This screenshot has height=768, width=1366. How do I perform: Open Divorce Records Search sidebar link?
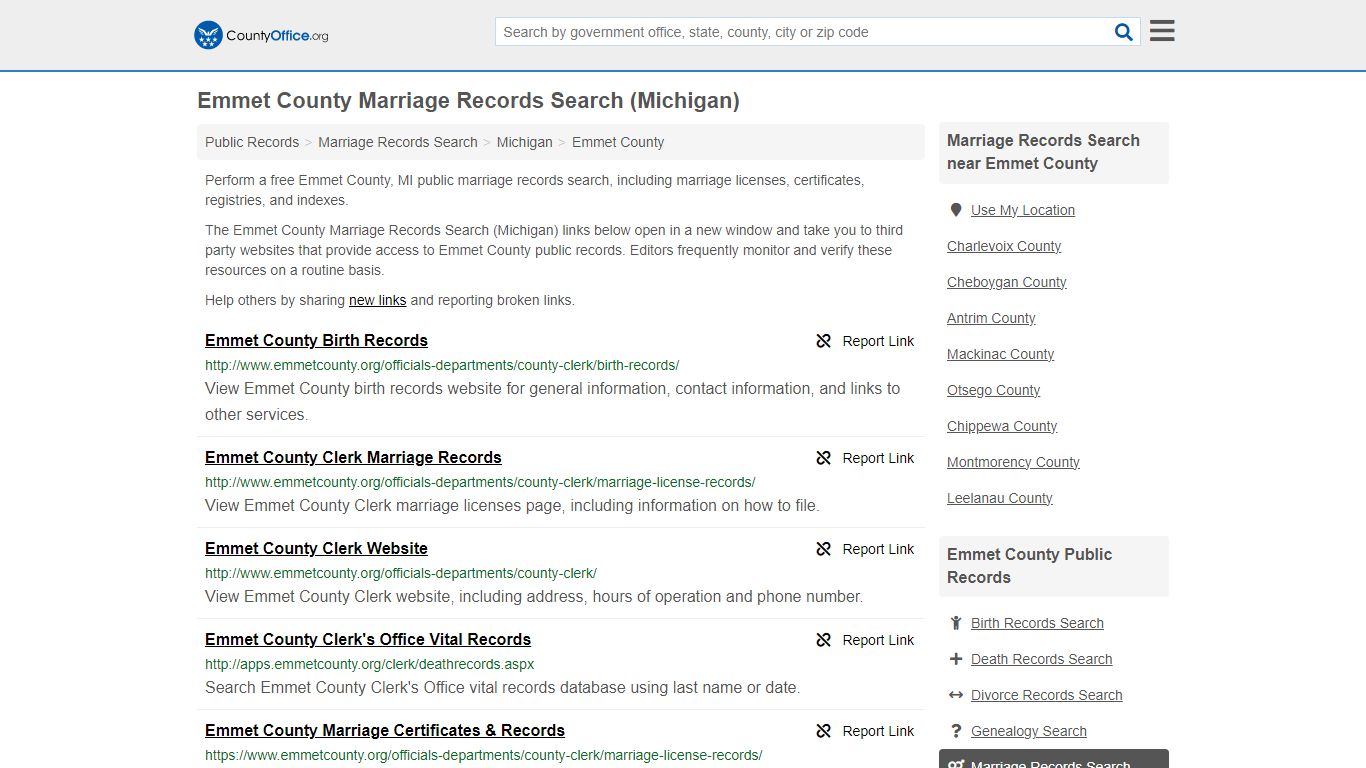(x=1046, y=695)
